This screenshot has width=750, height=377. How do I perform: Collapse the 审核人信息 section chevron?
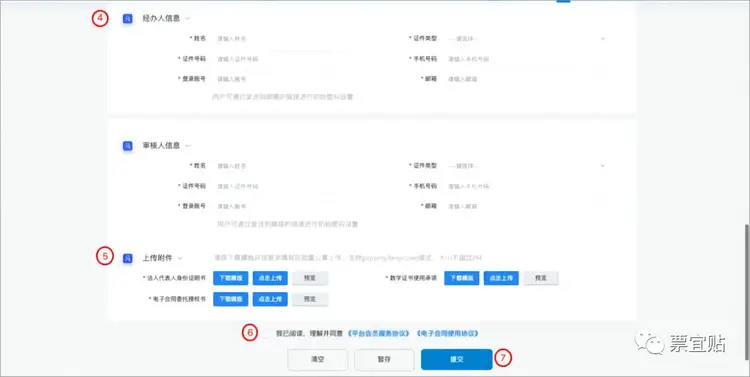point(188,146)
